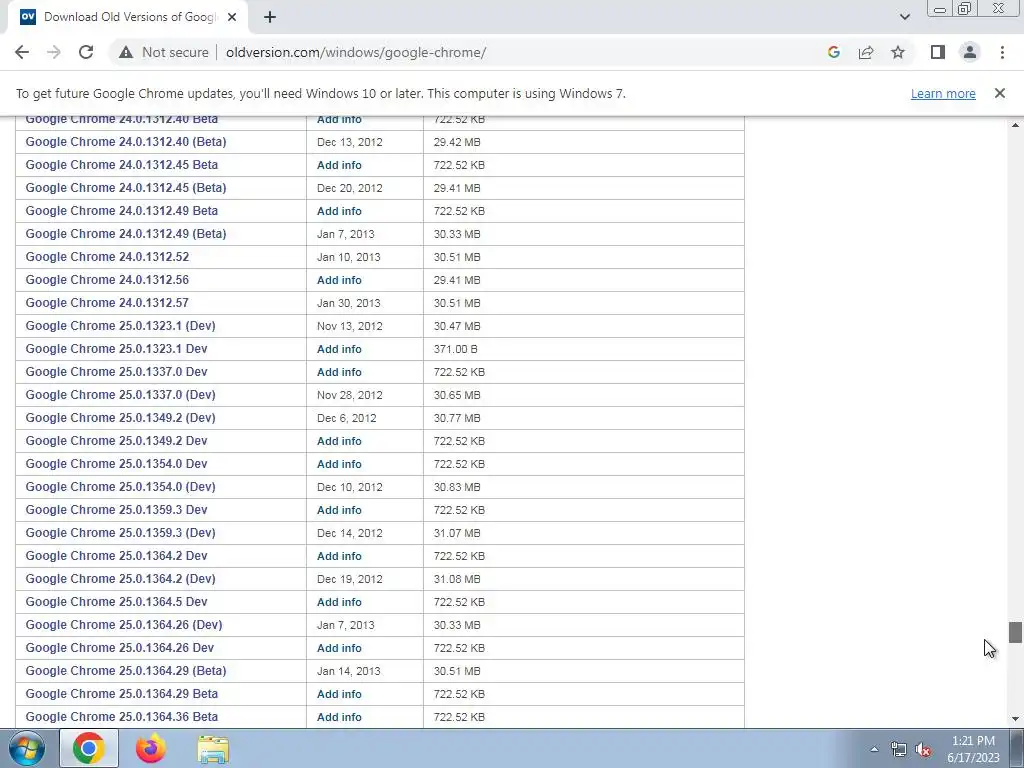Open a new tab with plus
The image size is (1024, 768).
[270, 17]
